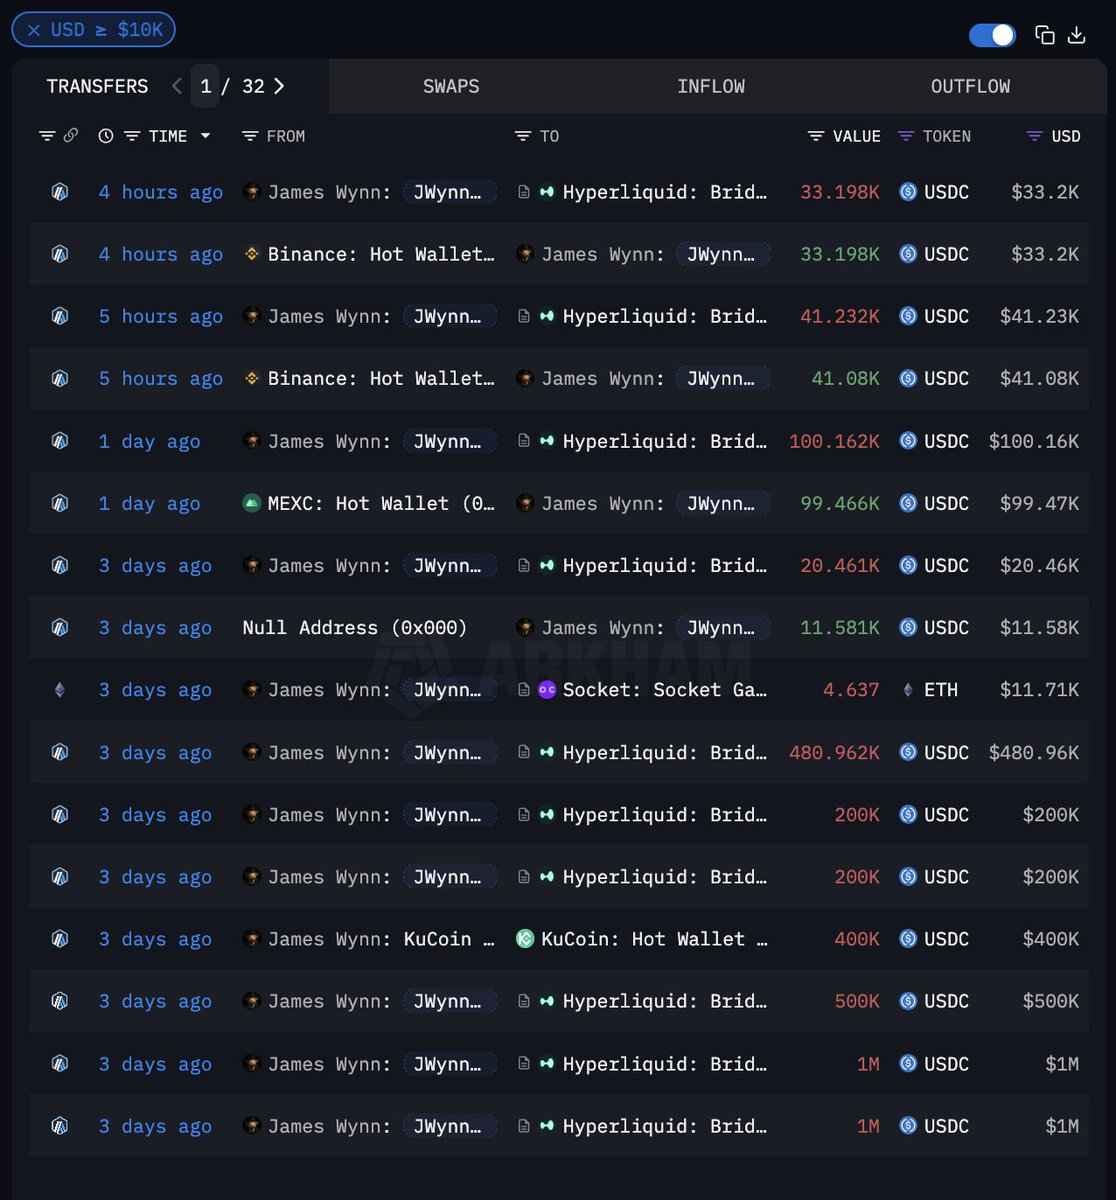Click the USD amount $500K

point(1051,1001)
